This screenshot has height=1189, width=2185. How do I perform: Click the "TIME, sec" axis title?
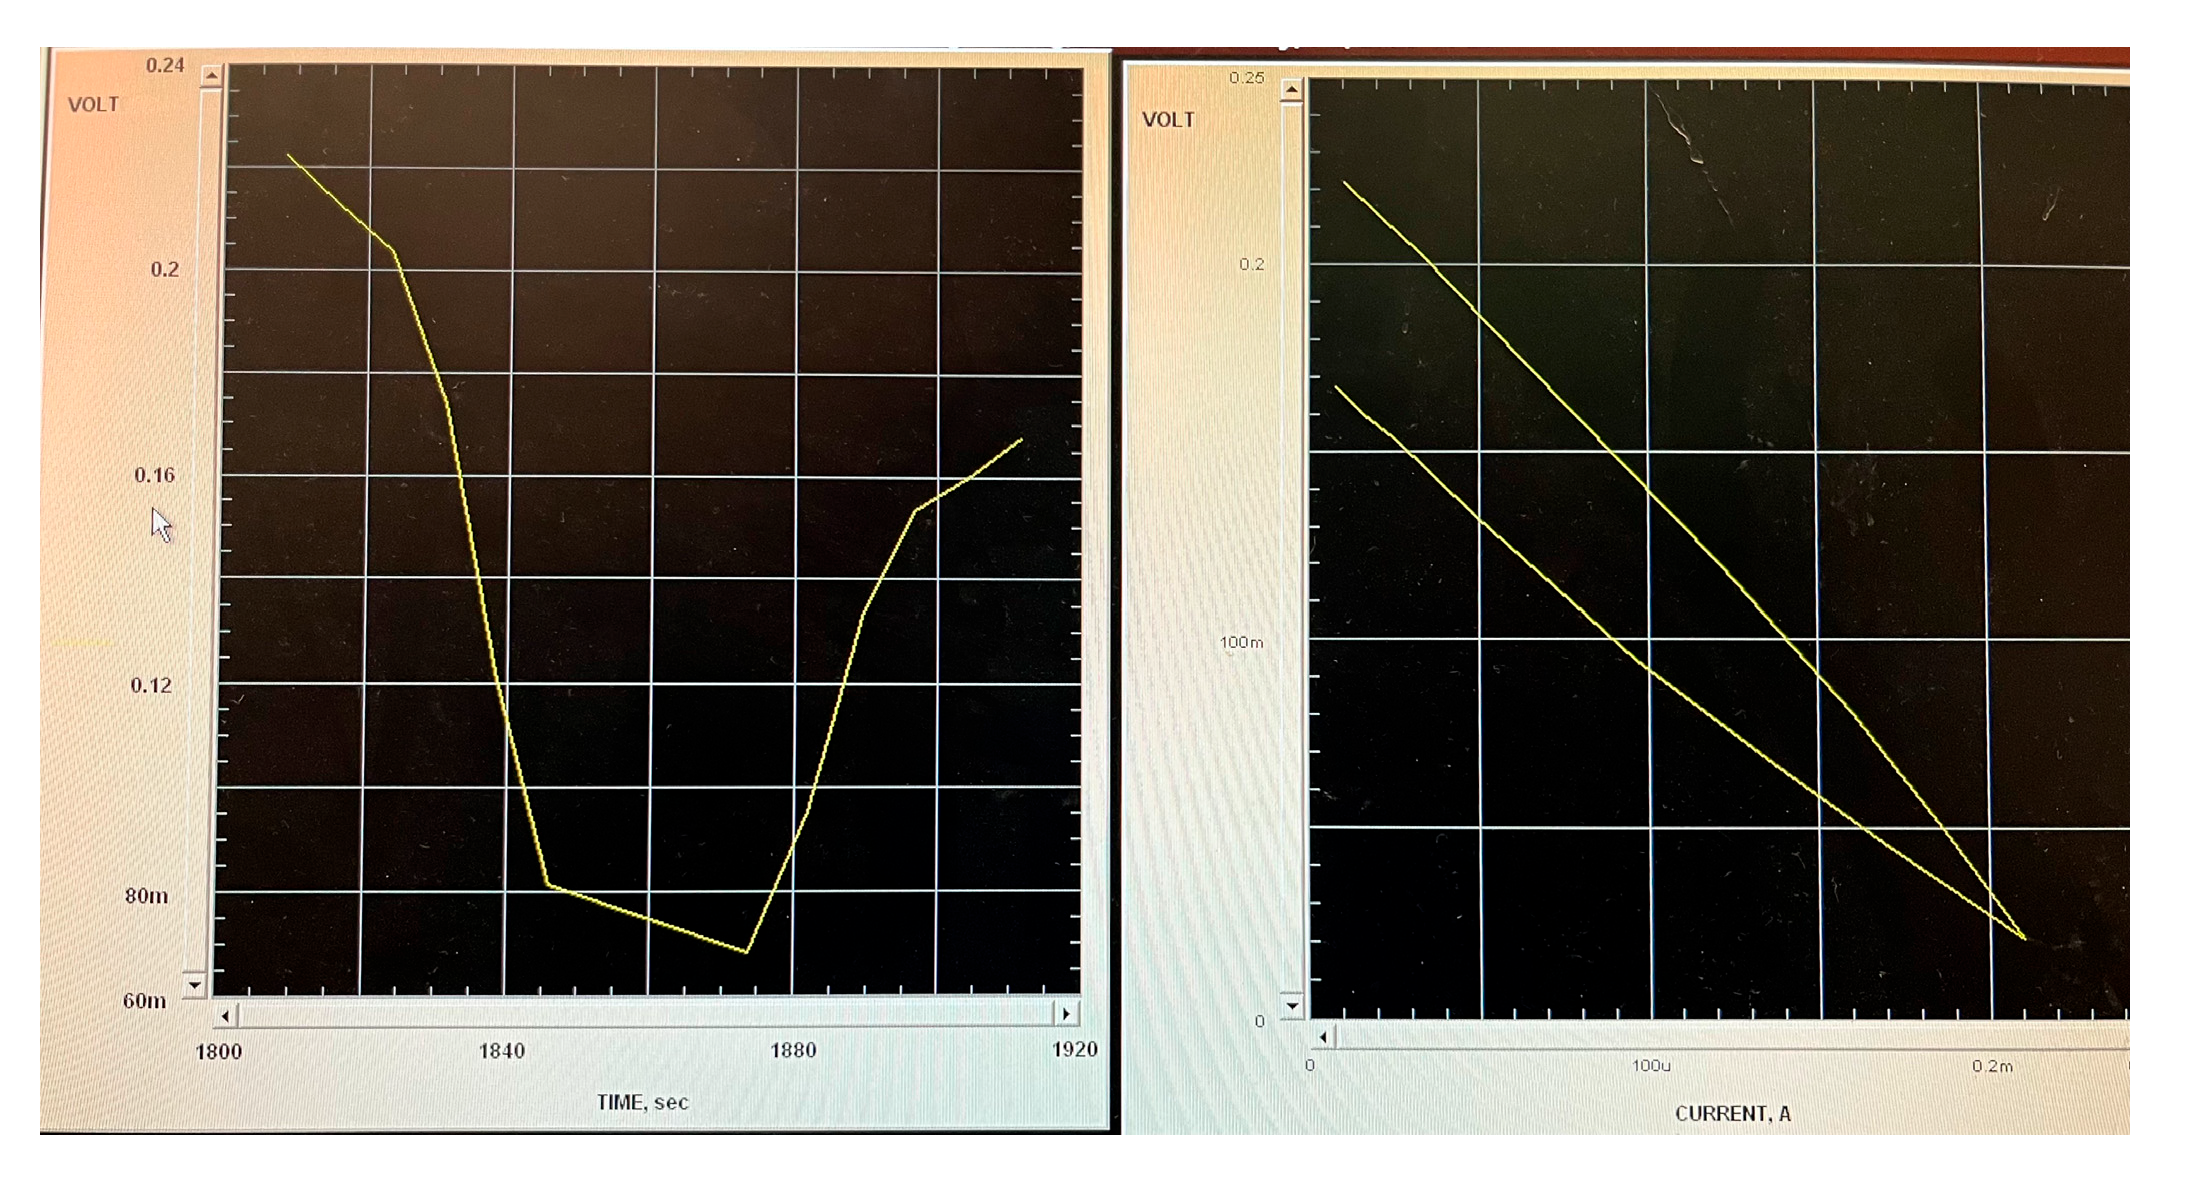pyautogui.click(x=642, y=1102)
